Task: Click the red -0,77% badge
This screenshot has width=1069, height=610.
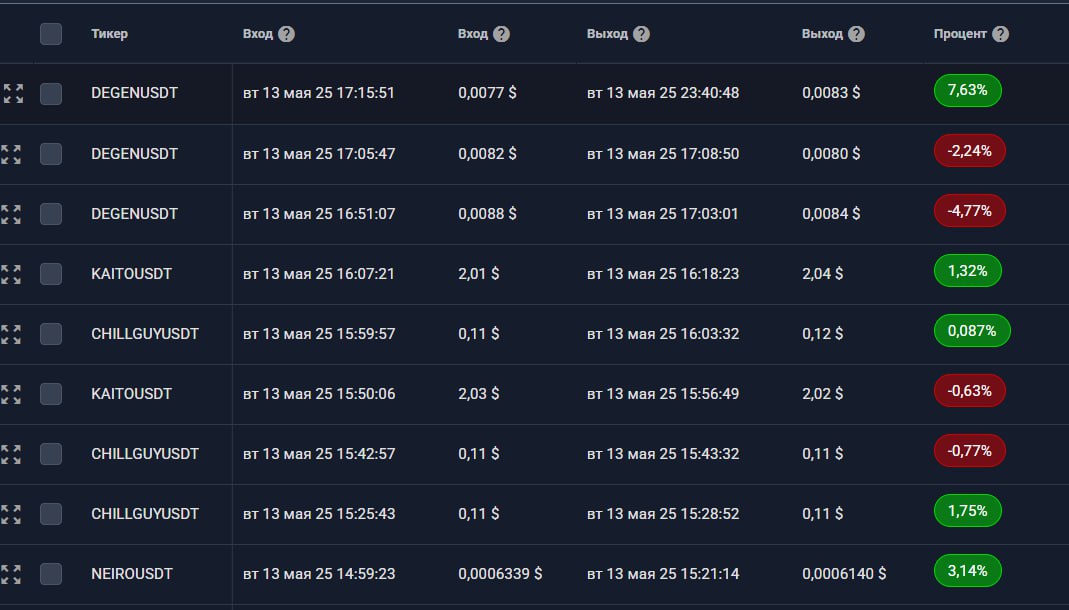Action: pos(969,451)
